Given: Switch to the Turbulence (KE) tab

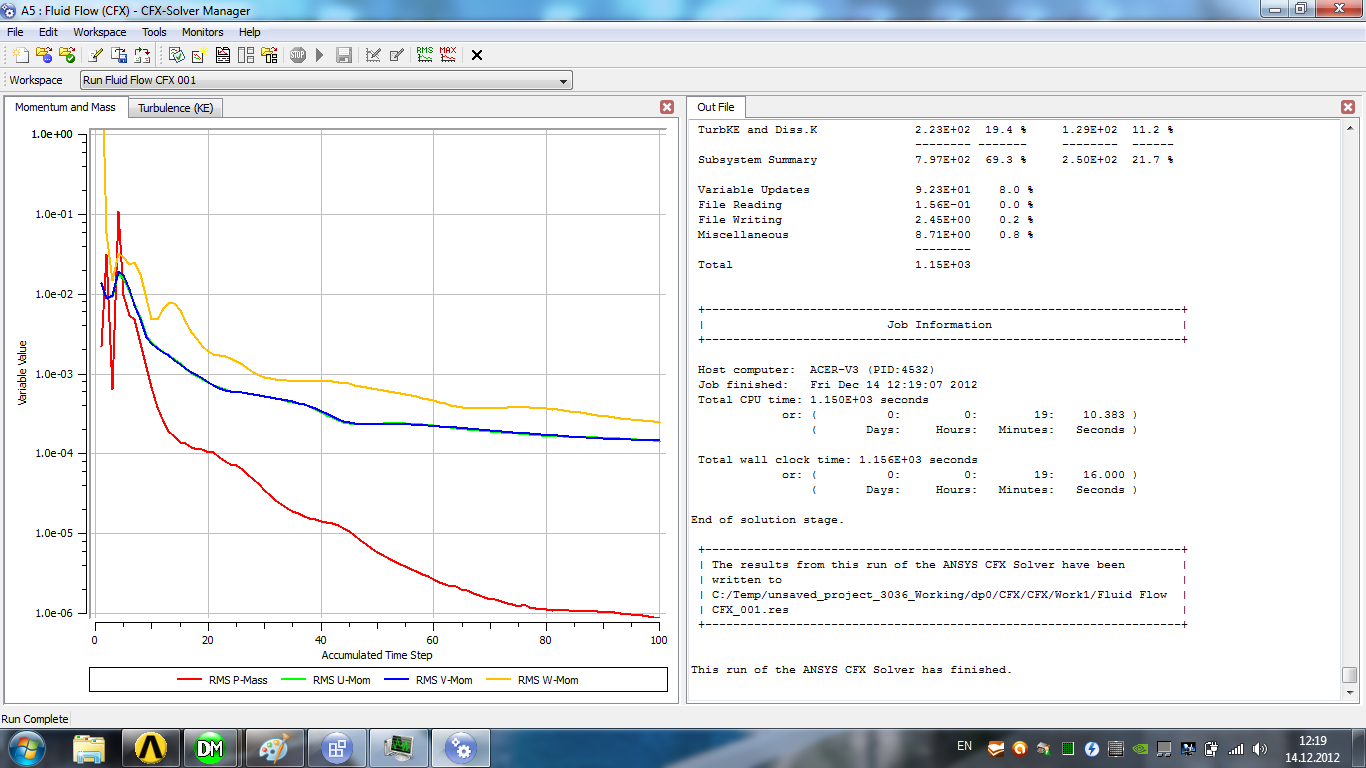Looking at the screenshot, I should coord(176,108).
